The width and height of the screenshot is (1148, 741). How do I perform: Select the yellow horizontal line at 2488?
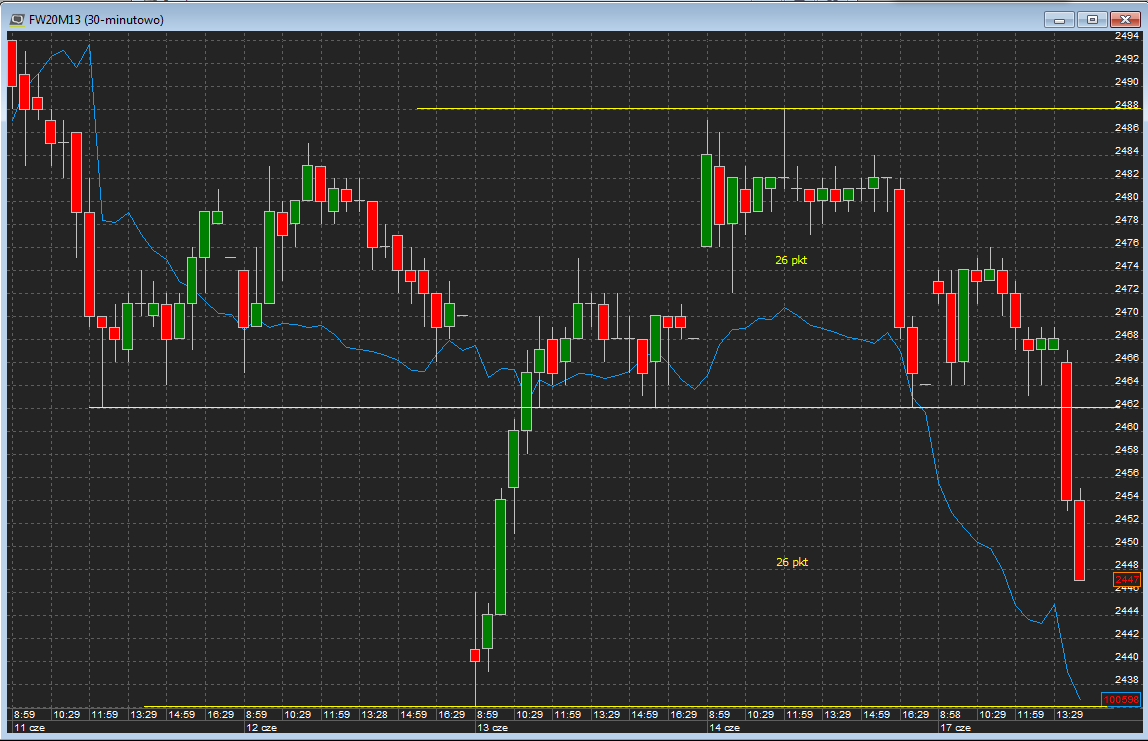coord(600,108)
